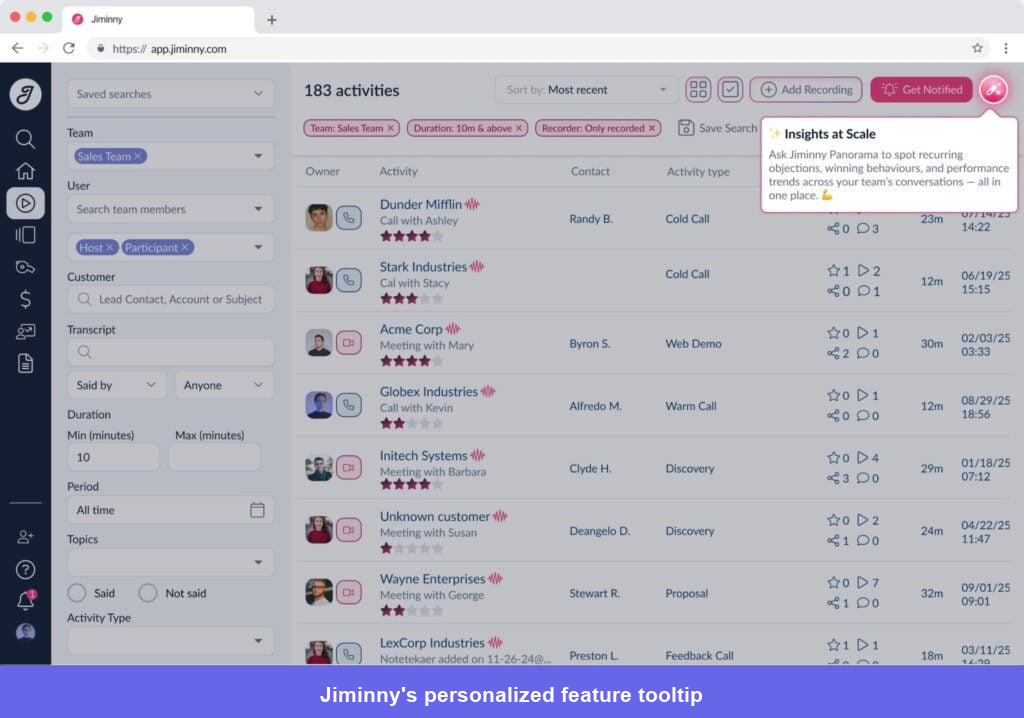Open the help question mark icon
1024x718 pixels.
(x=25, y=569)
